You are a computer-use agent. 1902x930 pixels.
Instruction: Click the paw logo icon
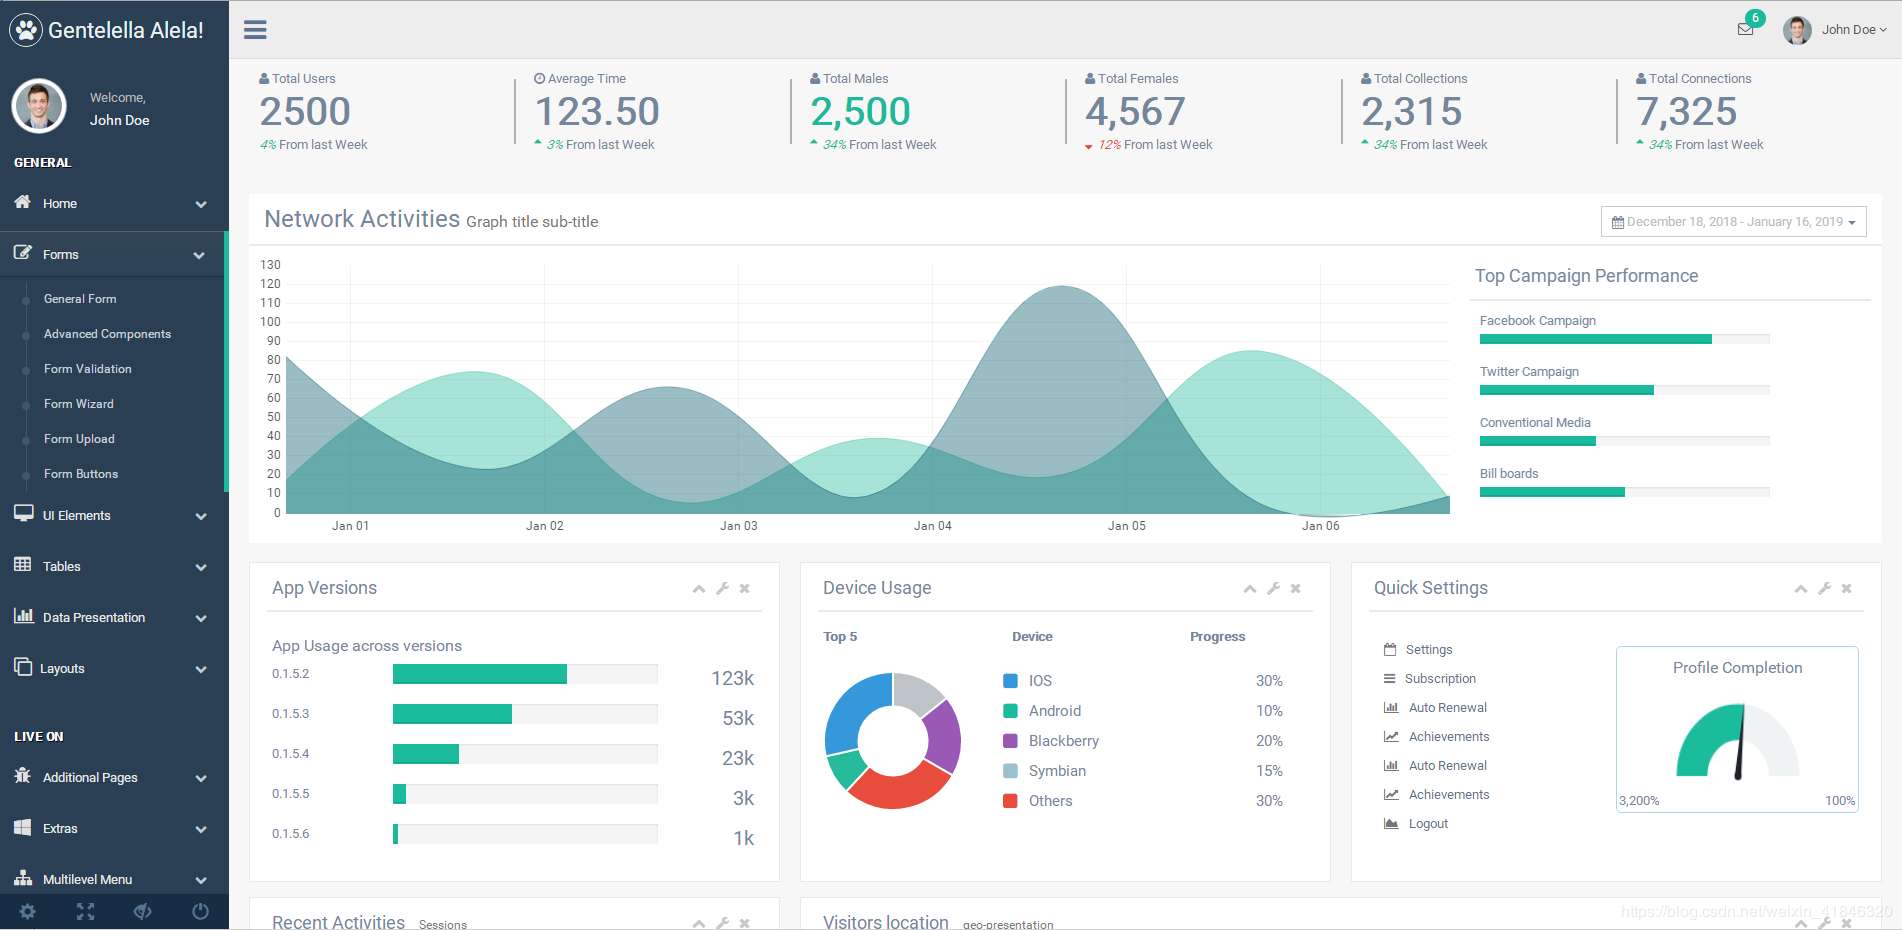[x=26, y=30]
